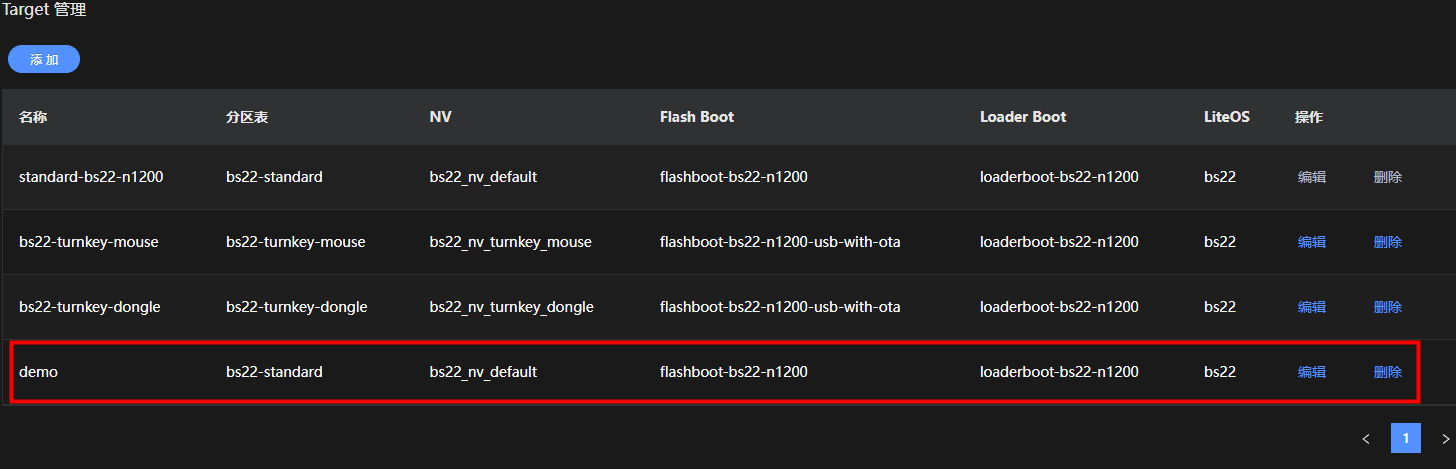Click the Flash Boot column header
1456x469 pixels.
(x=697, y=117)
